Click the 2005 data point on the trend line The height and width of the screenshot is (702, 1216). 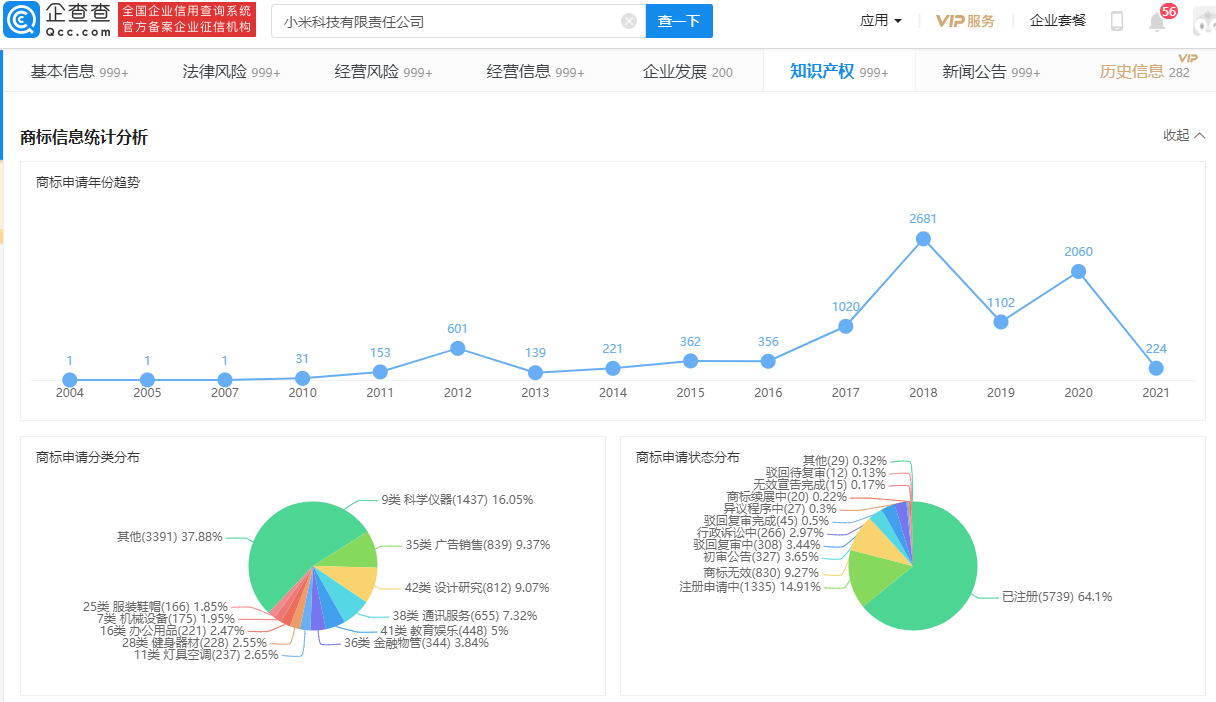coord(147,380)
